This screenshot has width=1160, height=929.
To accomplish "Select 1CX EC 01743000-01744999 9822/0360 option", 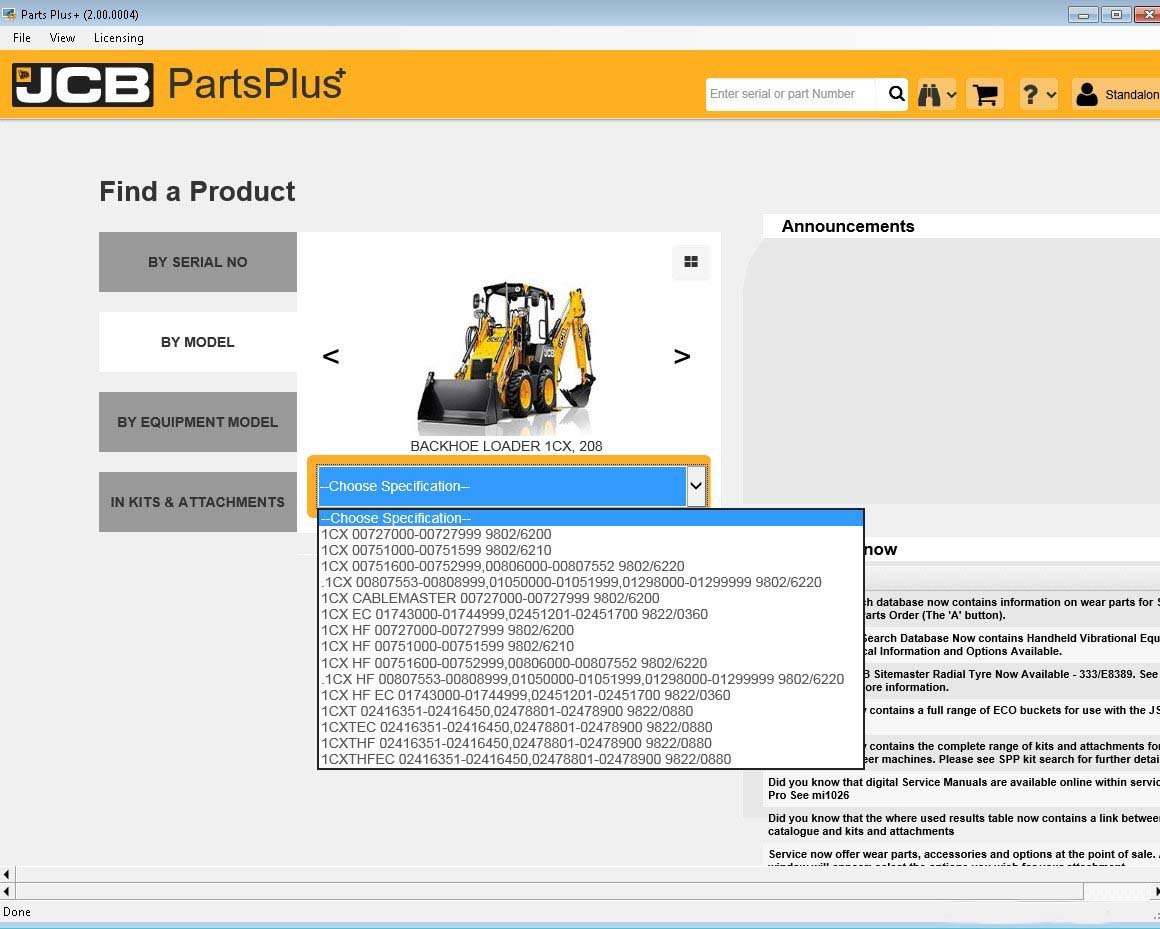I will (x=591, y=614).
